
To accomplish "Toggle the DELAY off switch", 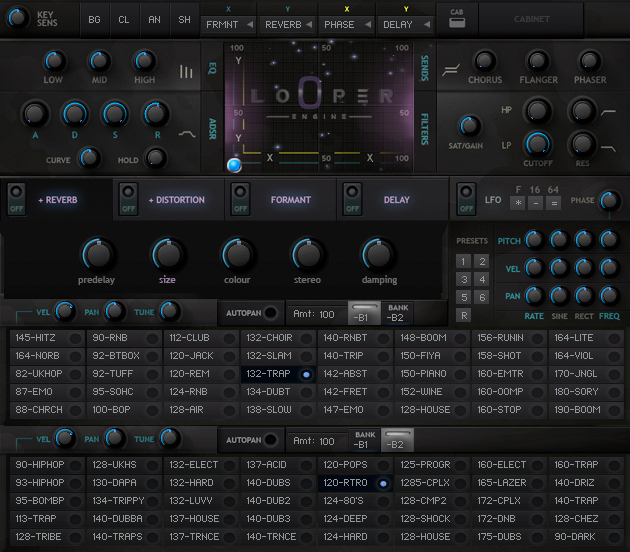I will pyautogui.click(x=352, y=199).
